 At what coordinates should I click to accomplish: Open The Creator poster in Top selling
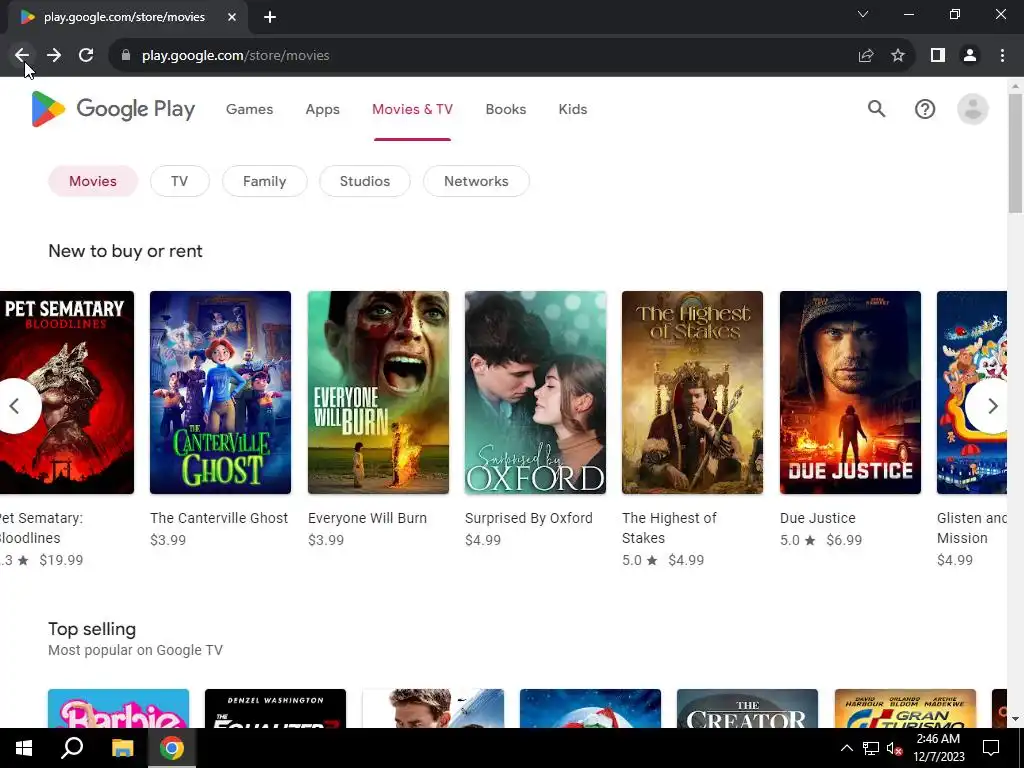click(x=747, y=708)
